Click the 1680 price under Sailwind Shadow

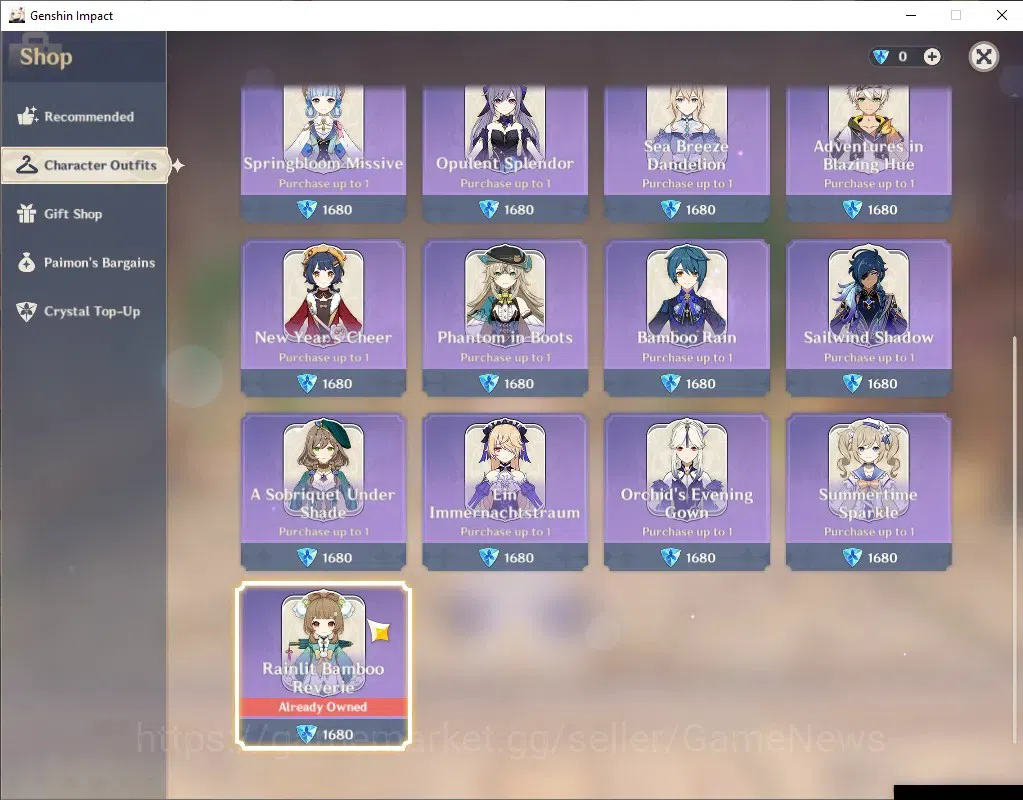[x=882, y=384]
